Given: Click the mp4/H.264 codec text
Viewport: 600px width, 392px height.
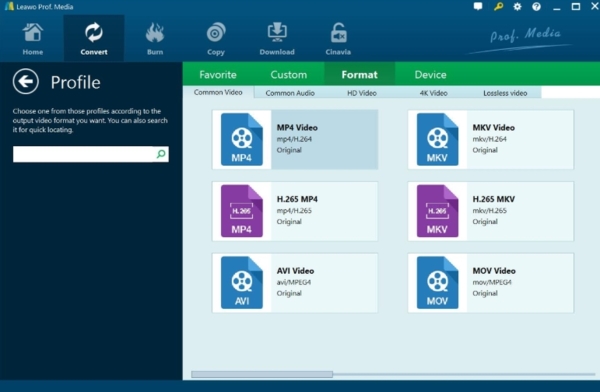Looking at the screenshot, I should click(x=294, y=139).
